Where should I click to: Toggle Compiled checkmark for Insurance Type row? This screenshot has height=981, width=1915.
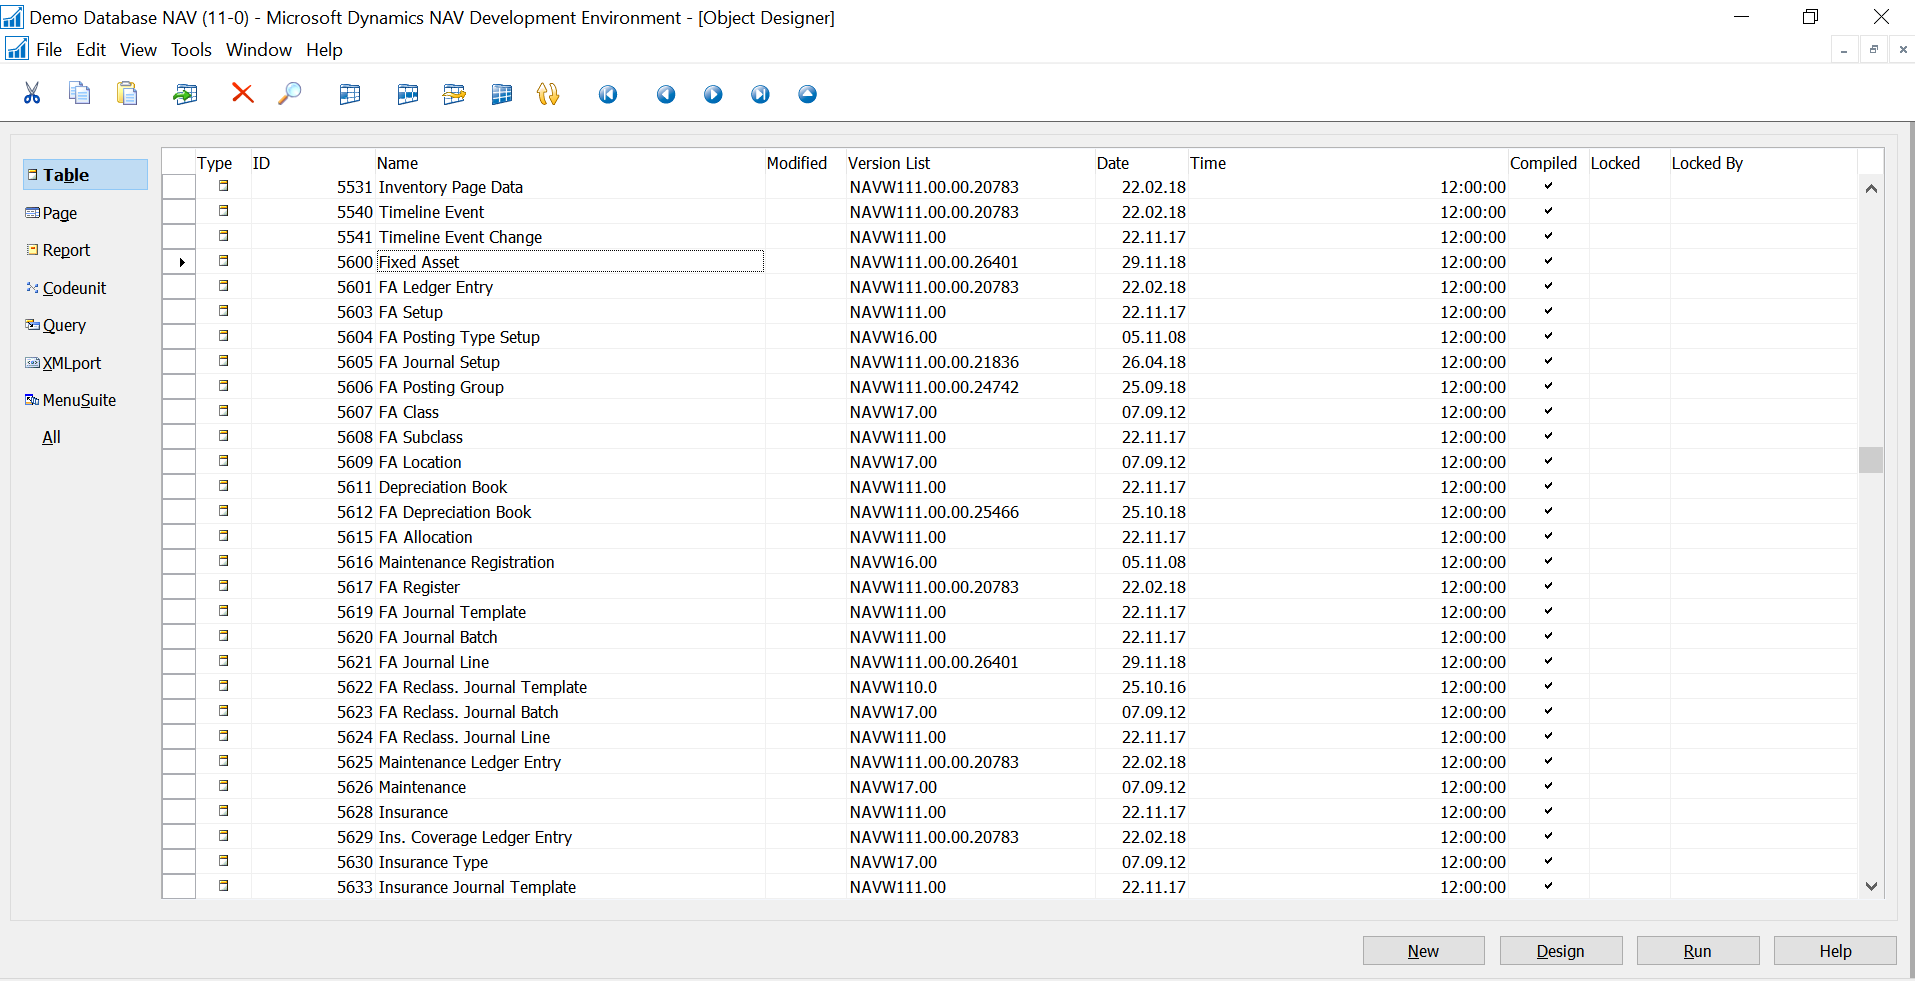point(1548,861)
